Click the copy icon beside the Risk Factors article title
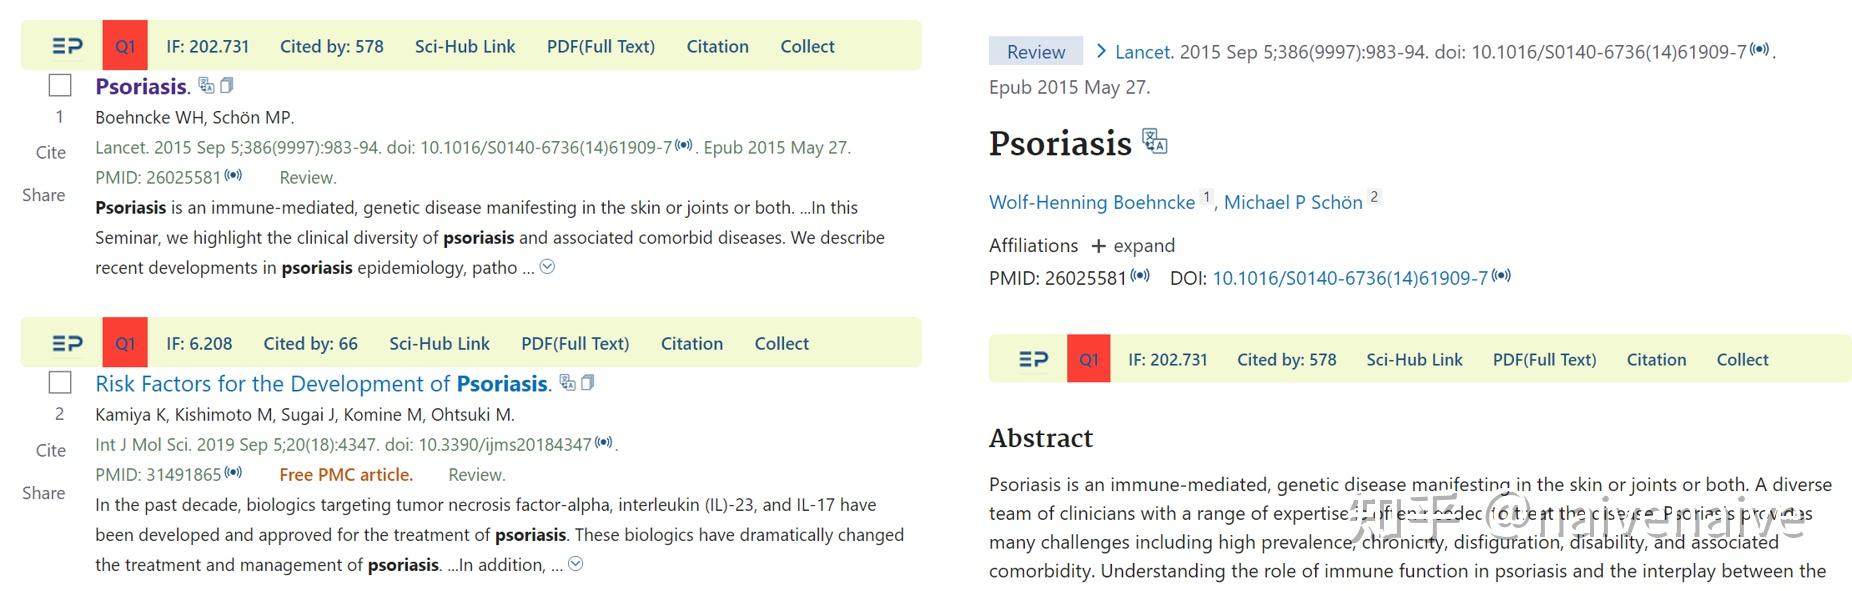This screenshot has width=1852, height=591. point(589,382)
